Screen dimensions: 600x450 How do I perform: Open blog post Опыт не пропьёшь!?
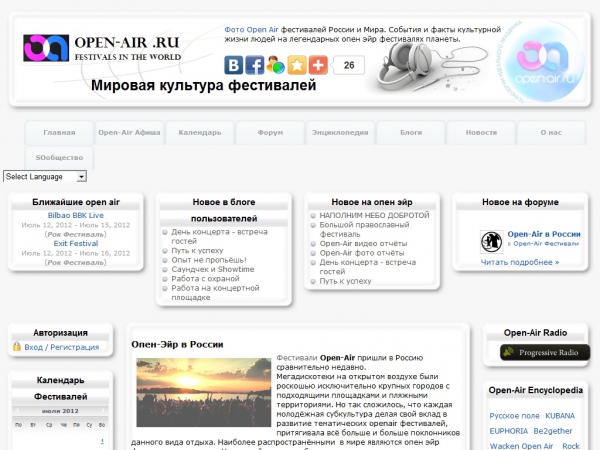[x=209, y=260]
